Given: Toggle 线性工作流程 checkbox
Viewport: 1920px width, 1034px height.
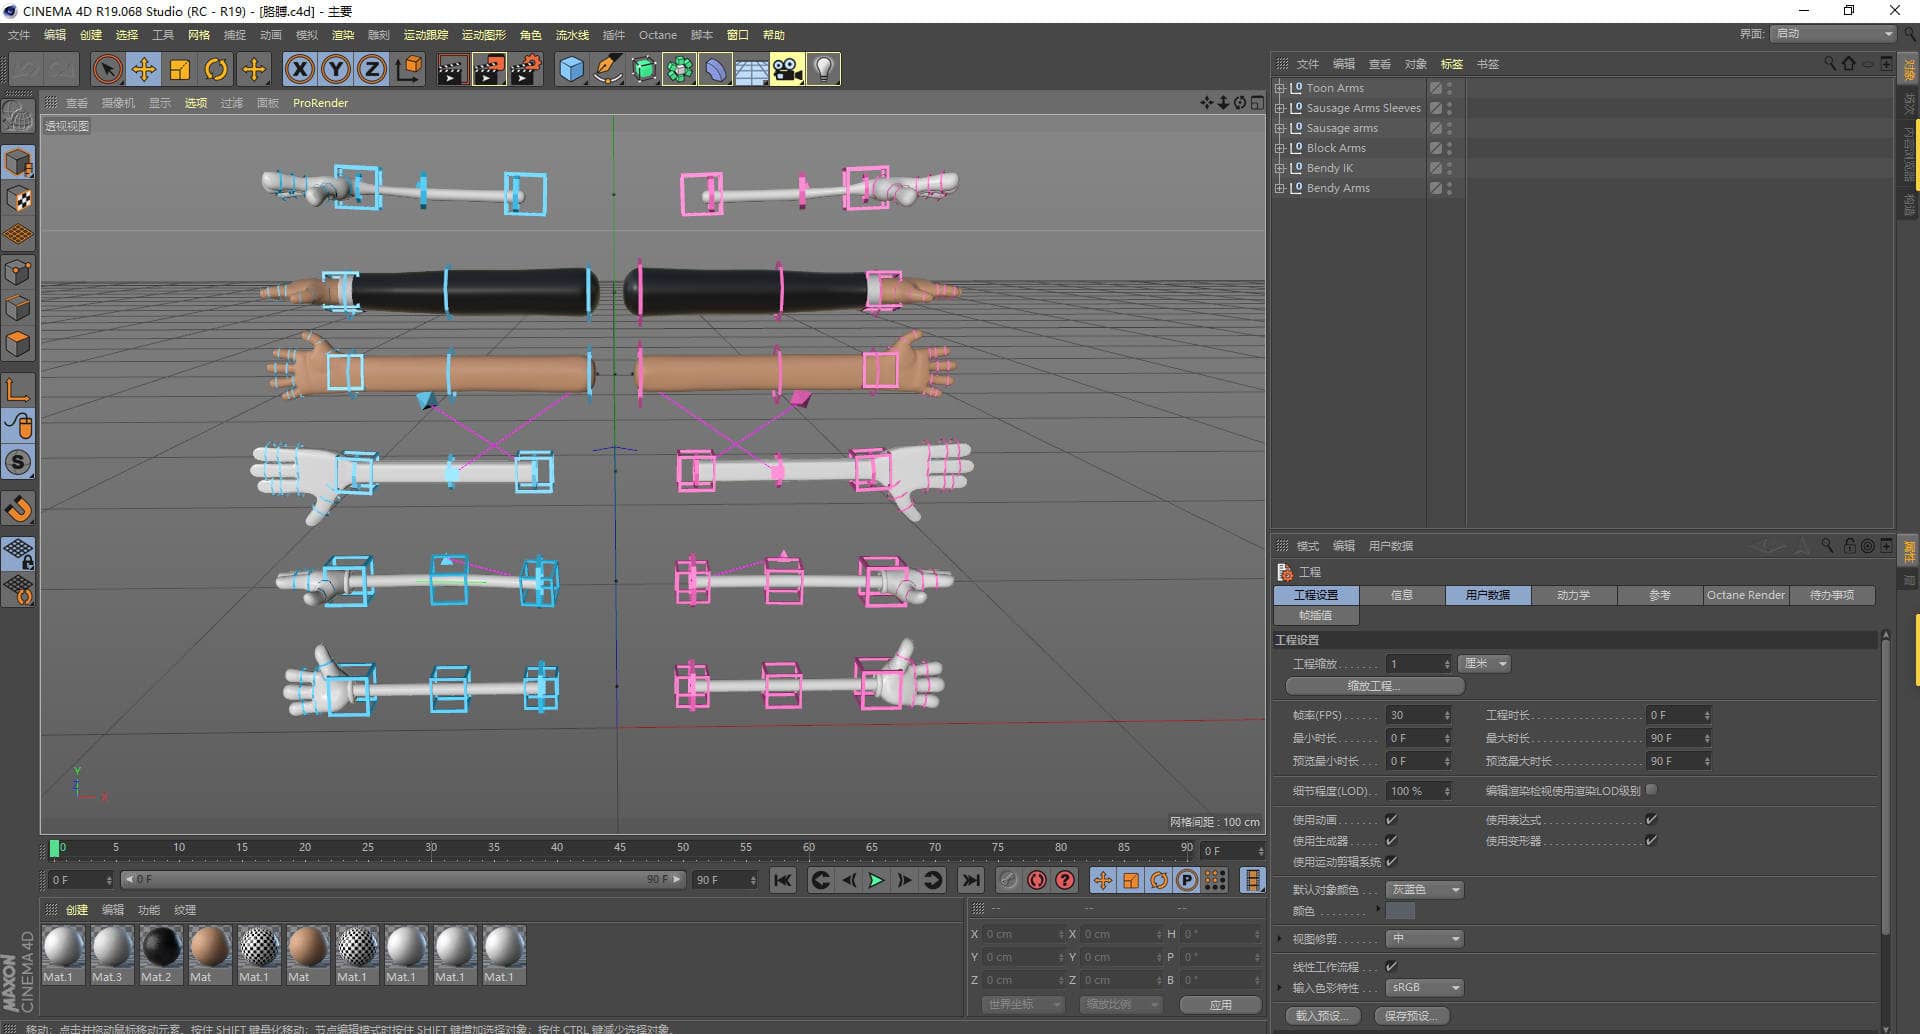Looking at the screenshot, I should [1391, 966].
